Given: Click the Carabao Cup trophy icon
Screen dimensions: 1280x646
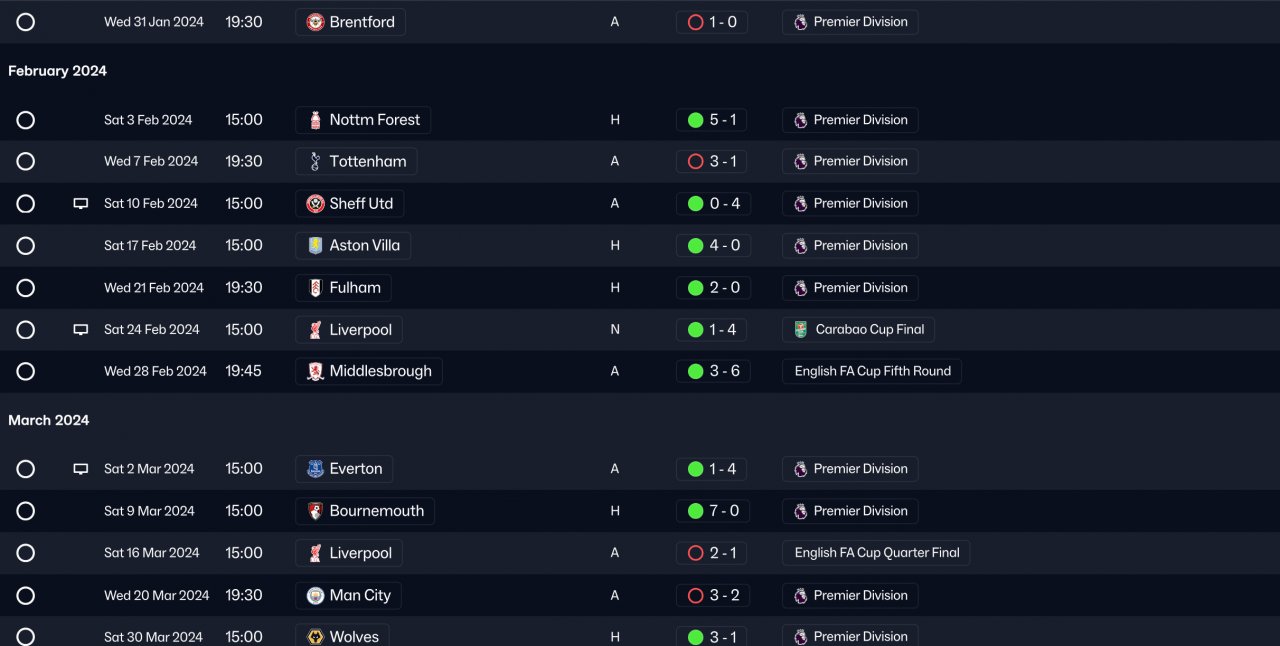Looking at the screenshot, I should point(801,329).
